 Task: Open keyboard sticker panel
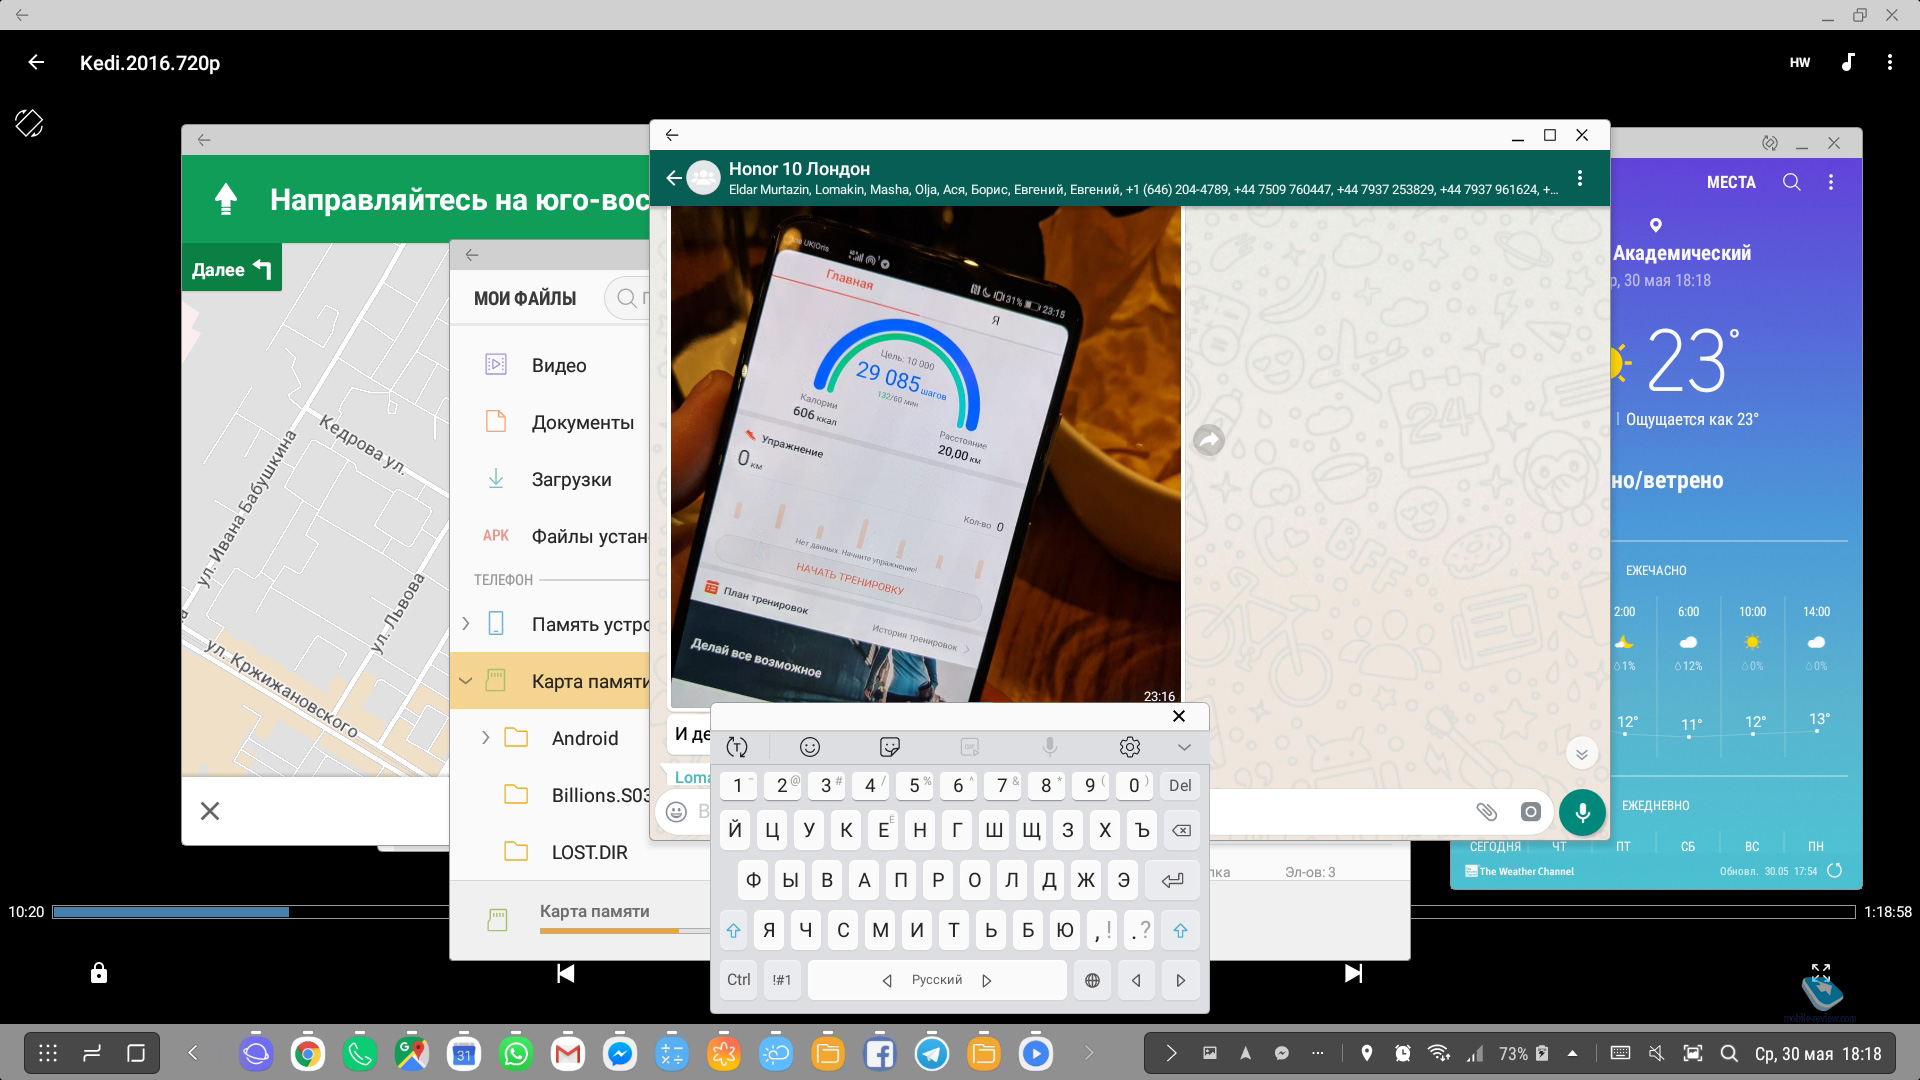[x=889, y=747]
